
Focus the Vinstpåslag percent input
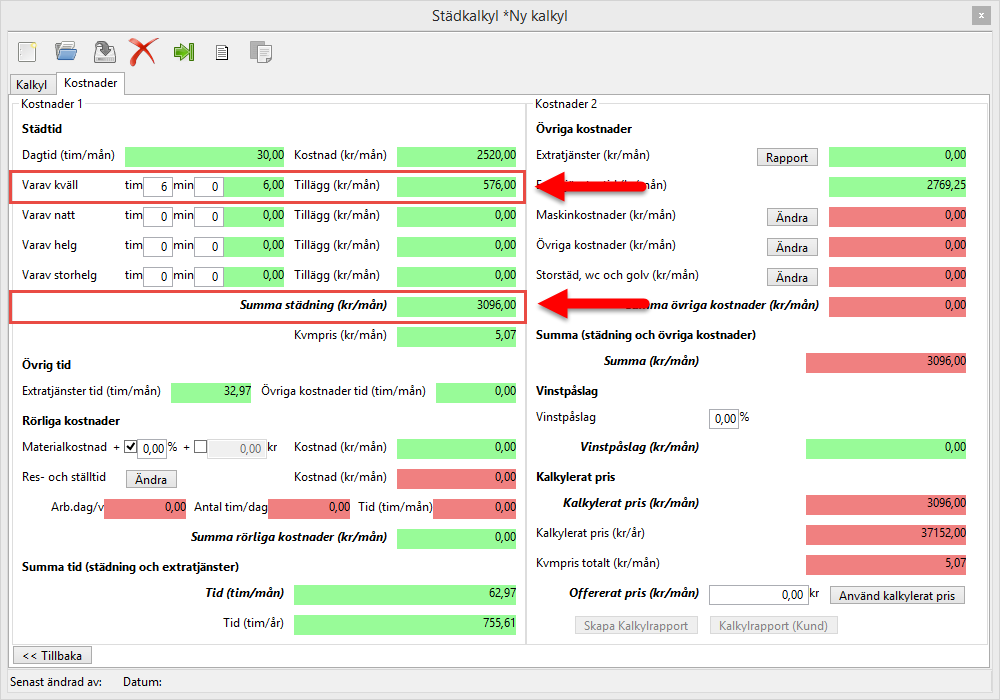(x=723, y=418)
